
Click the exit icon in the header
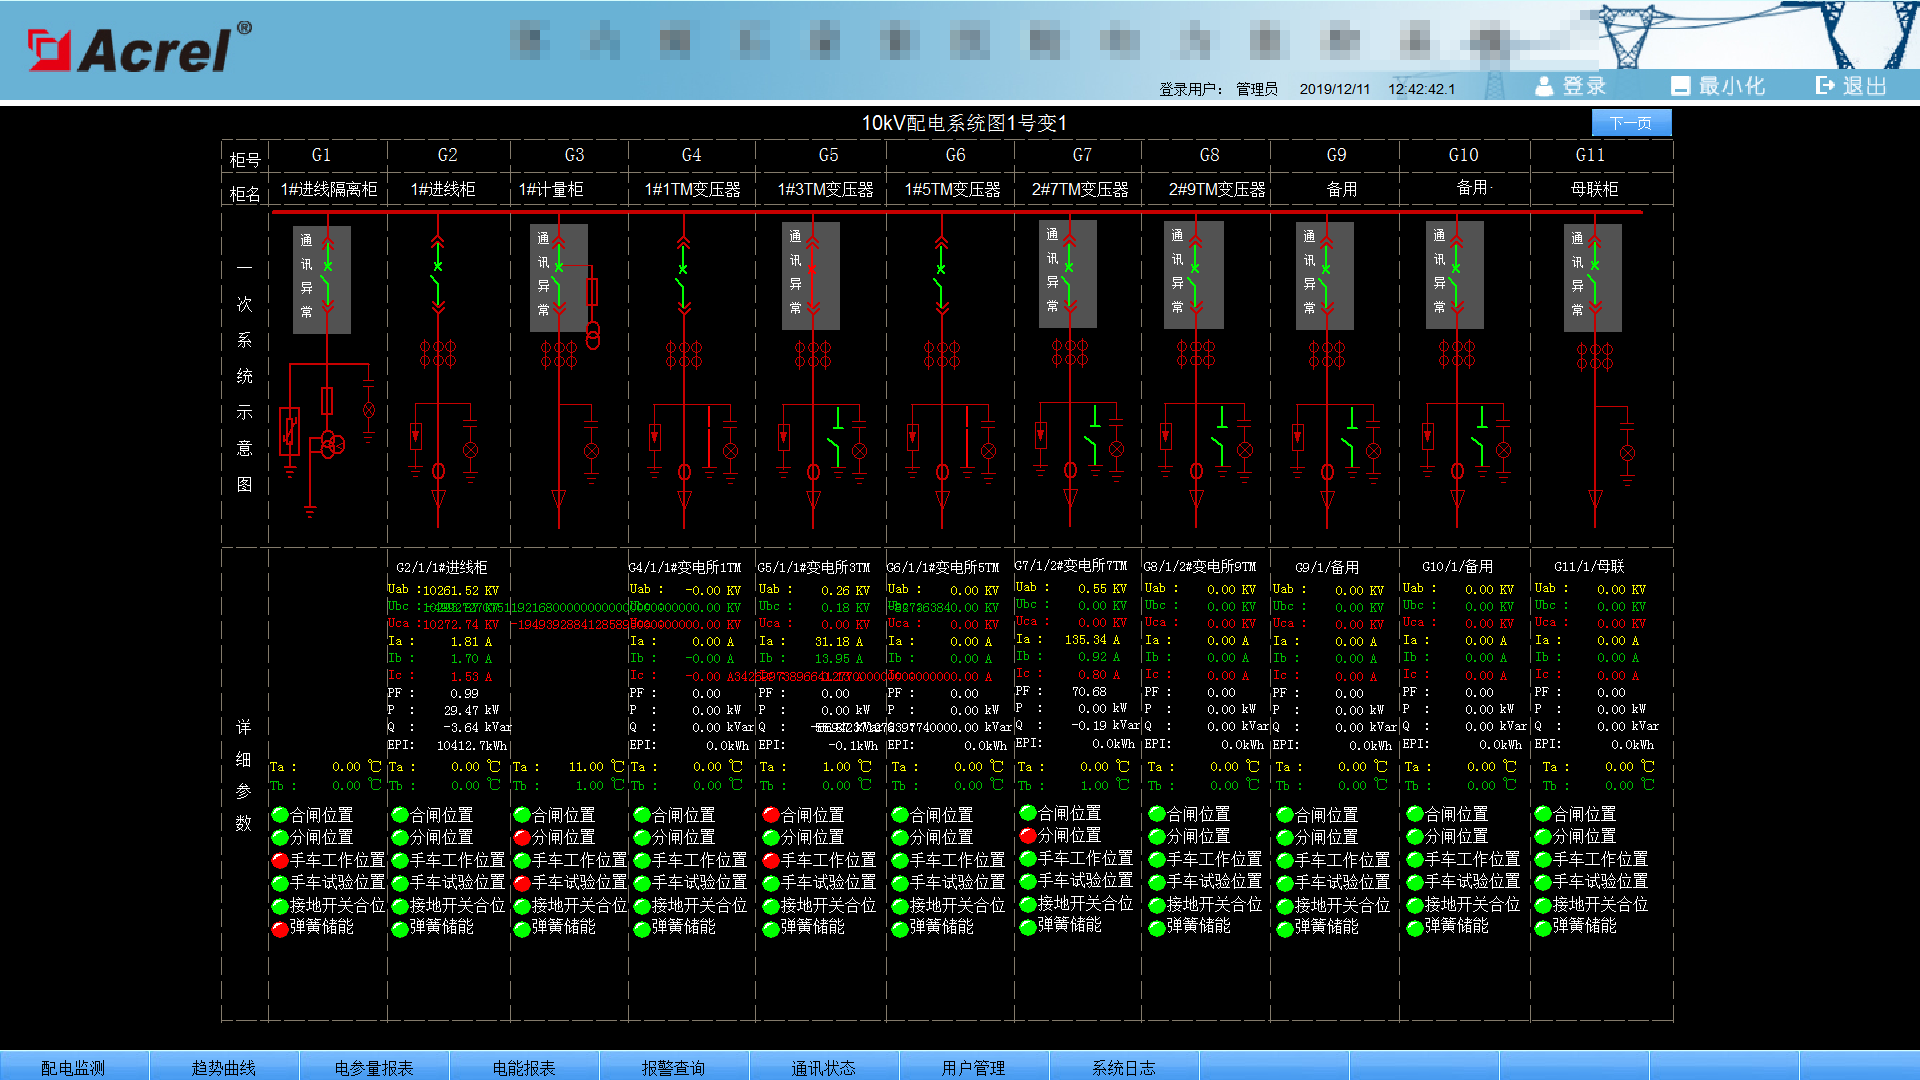pyautogui.click(x=1826, y=86)
